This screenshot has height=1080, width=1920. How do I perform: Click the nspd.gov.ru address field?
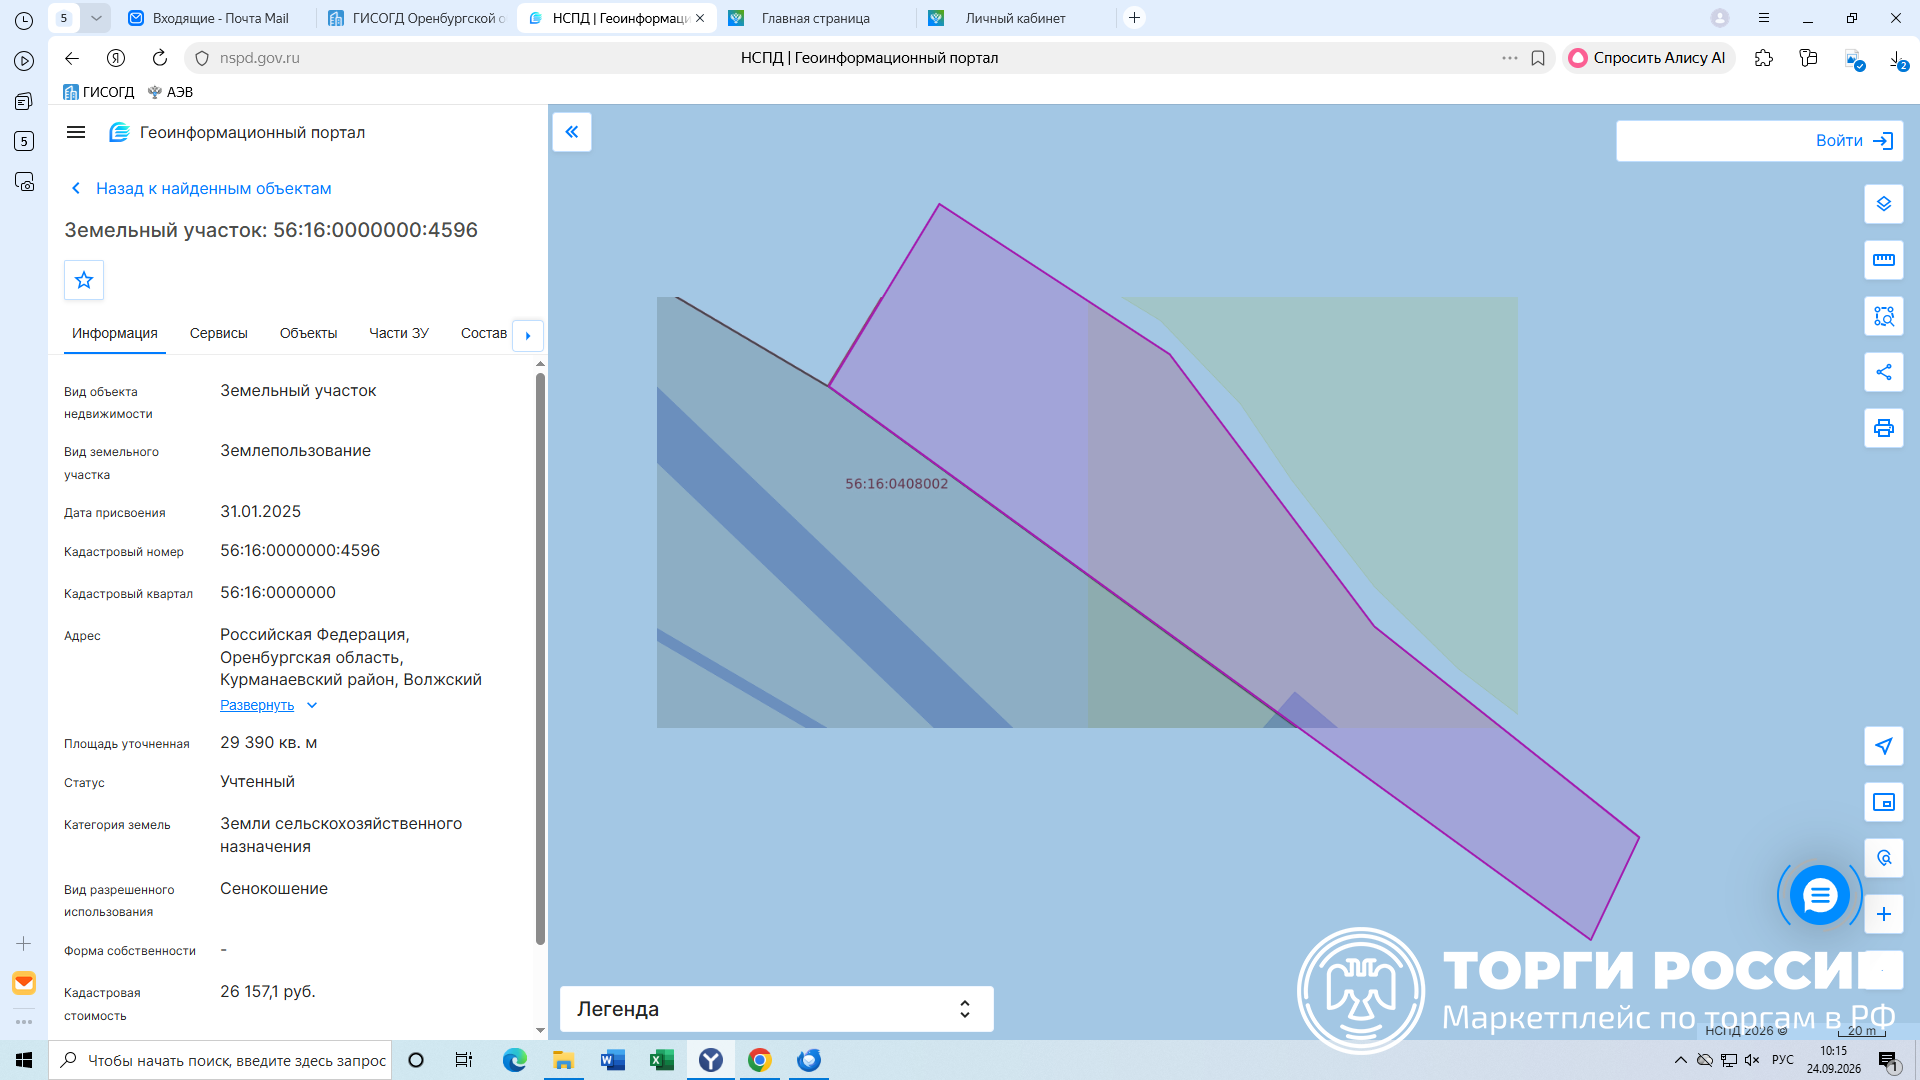[x=260, y=58]
